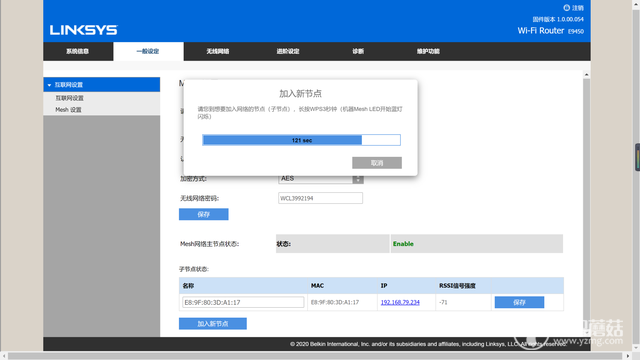Save Mesh settings with 保存 button

[204, 214]
